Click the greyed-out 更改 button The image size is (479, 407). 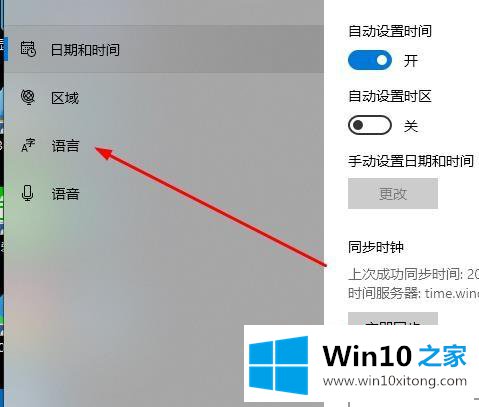click(393, 193)
